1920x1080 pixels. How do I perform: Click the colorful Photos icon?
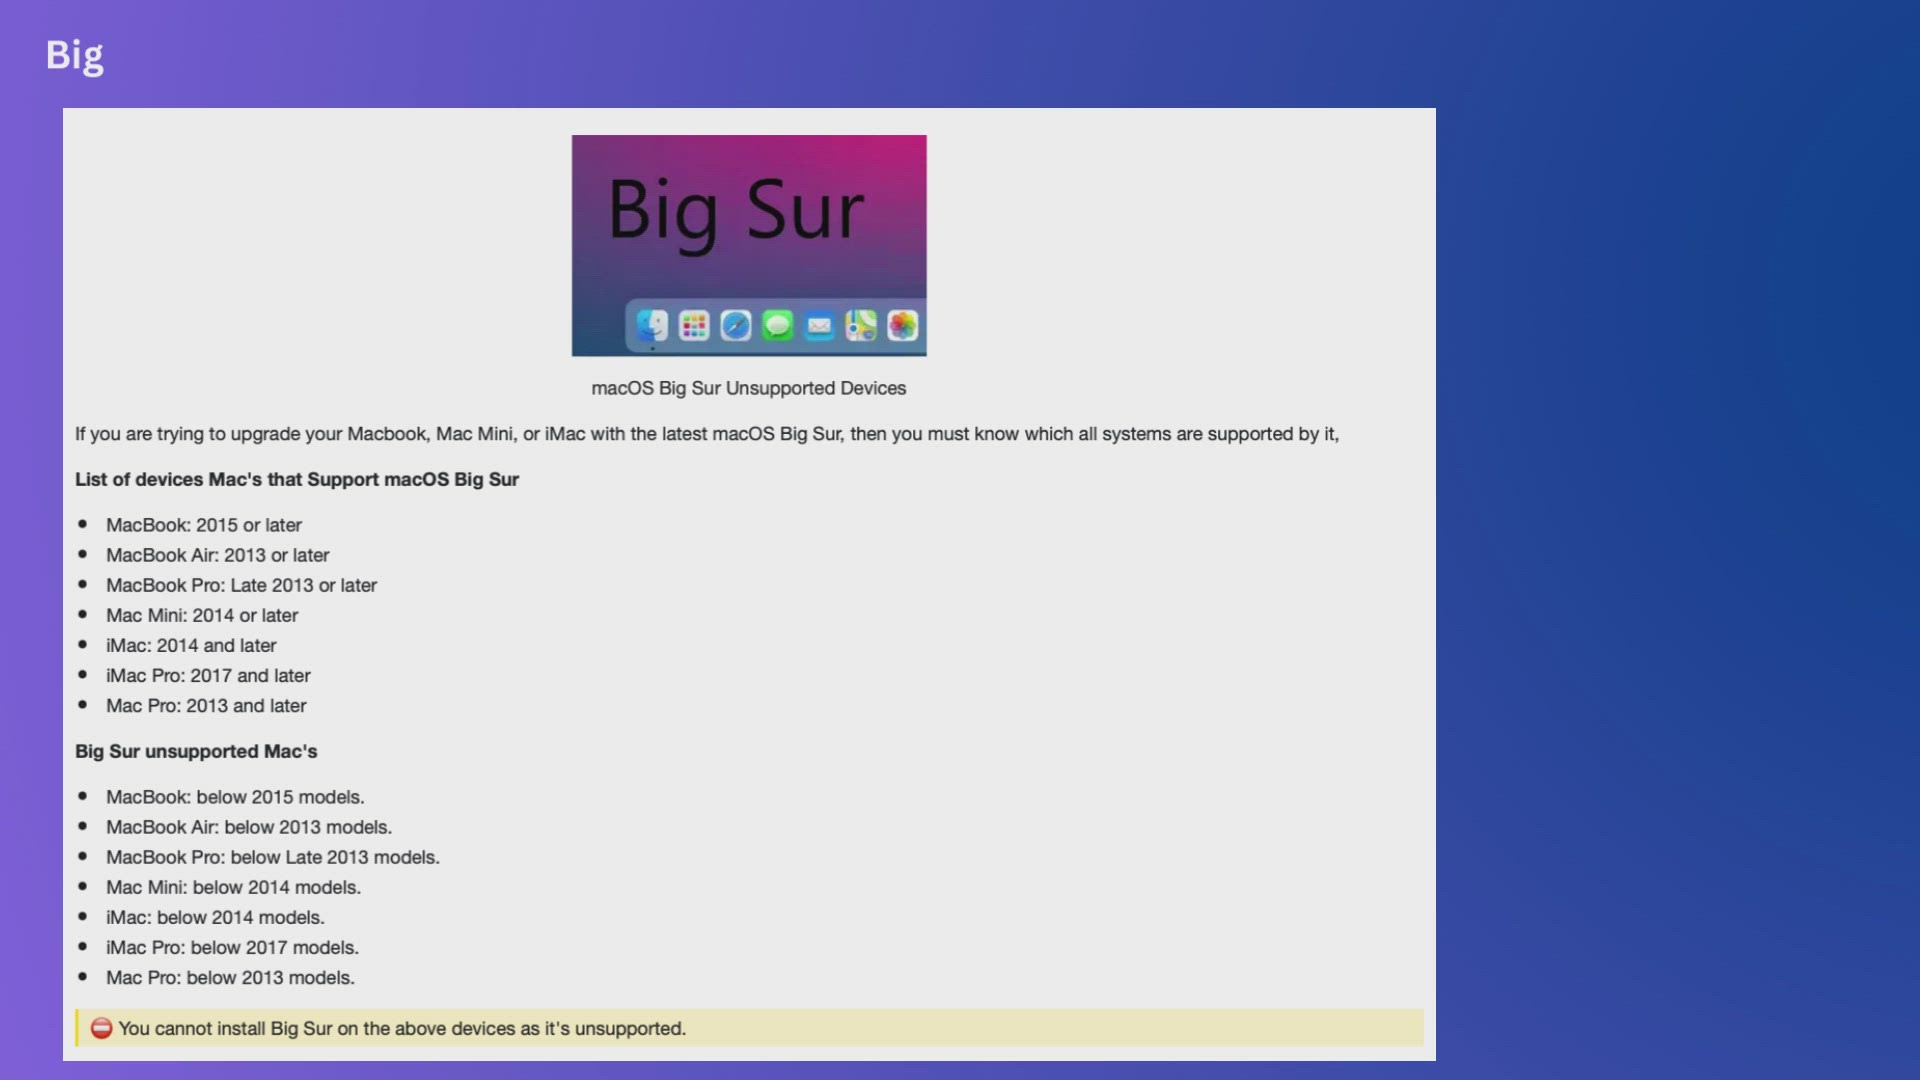point(902,326)
